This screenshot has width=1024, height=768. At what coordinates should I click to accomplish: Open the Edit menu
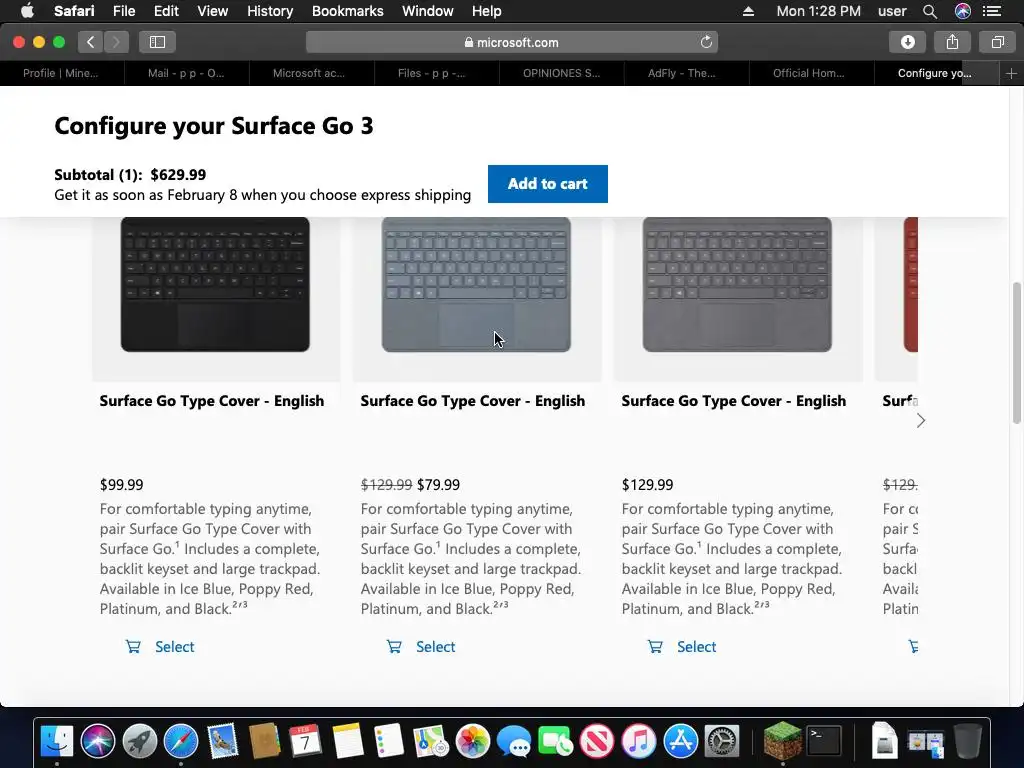point(166,11)
